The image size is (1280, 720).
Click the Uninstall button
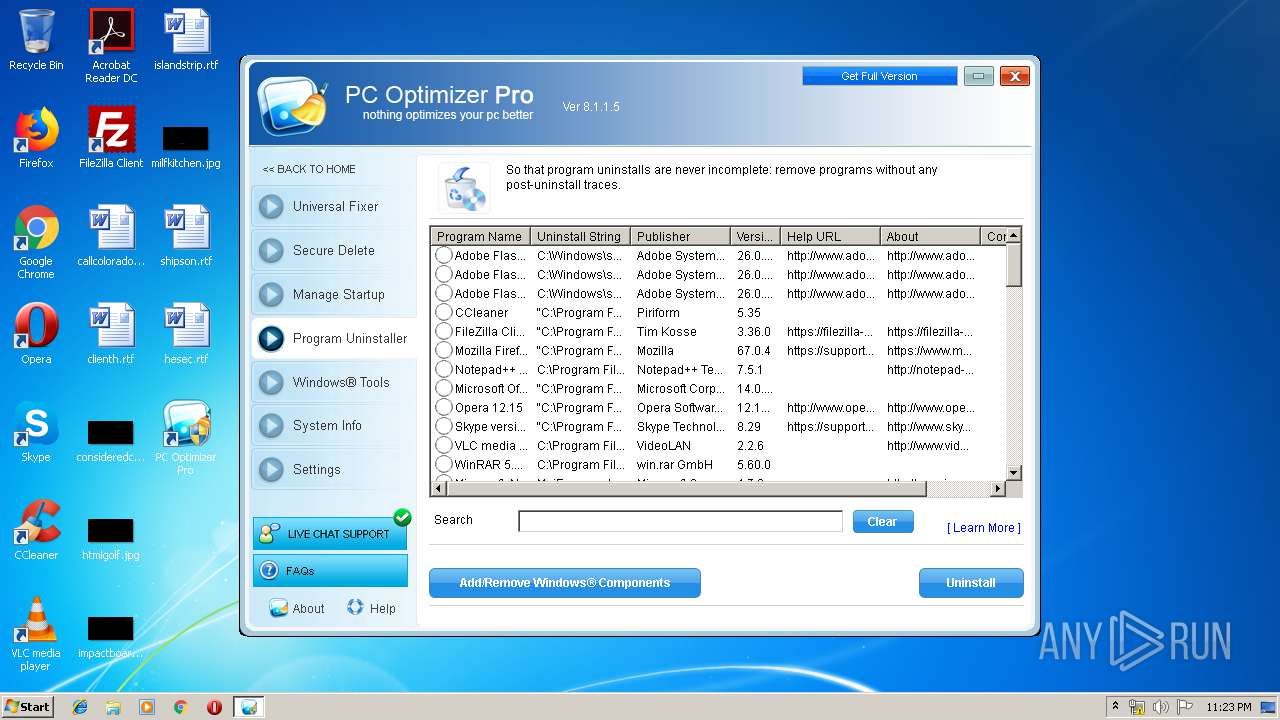coord(971,583)
